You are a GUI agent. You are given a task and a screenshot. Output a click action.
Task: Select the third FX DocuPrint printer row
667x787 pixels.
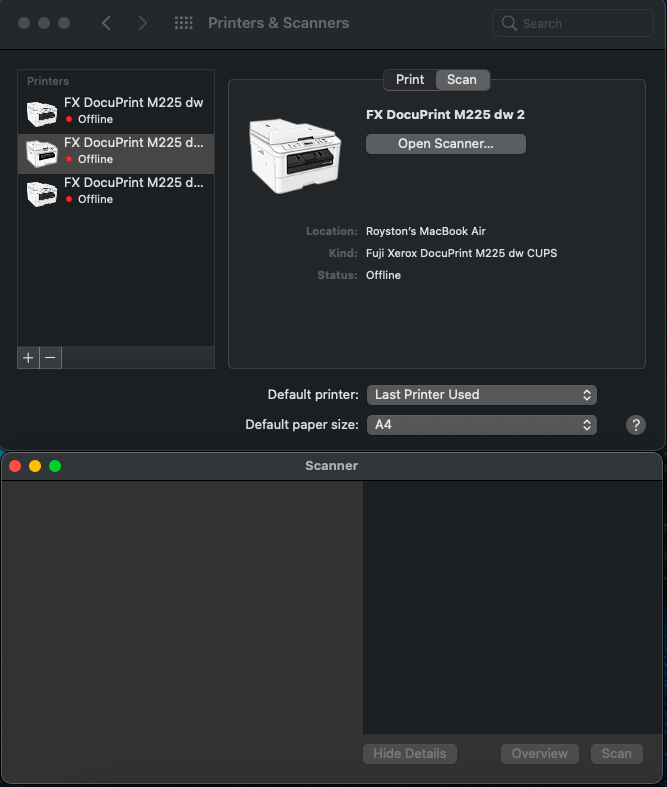116,192
